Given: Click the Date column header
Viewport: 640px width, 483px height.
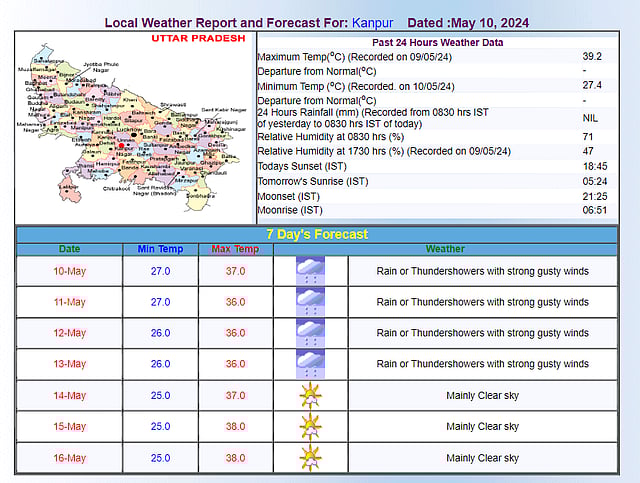Looking at the screenshot, I should 69,249.
